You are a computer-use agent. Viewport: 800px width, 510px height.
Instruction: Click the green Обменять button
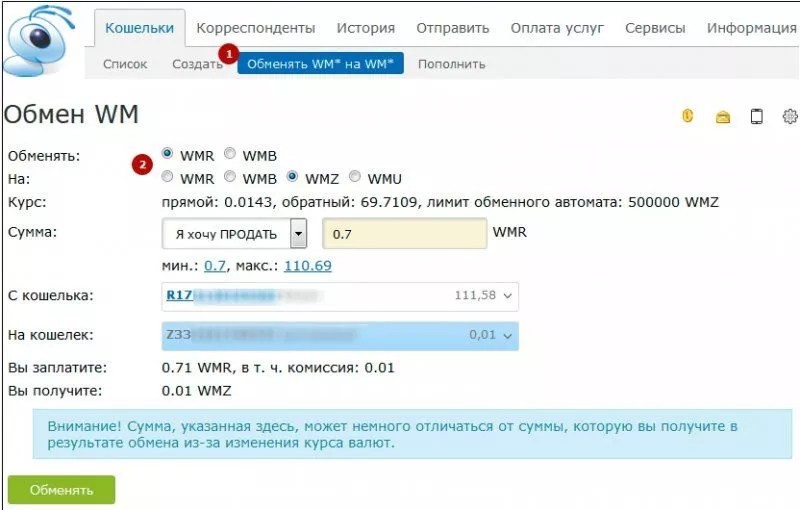click(61, 490)
